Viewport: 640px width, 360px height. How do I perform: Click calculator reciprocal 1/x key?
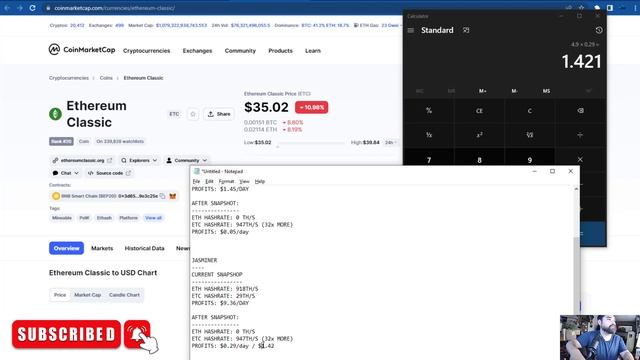[x=429, y=135]
